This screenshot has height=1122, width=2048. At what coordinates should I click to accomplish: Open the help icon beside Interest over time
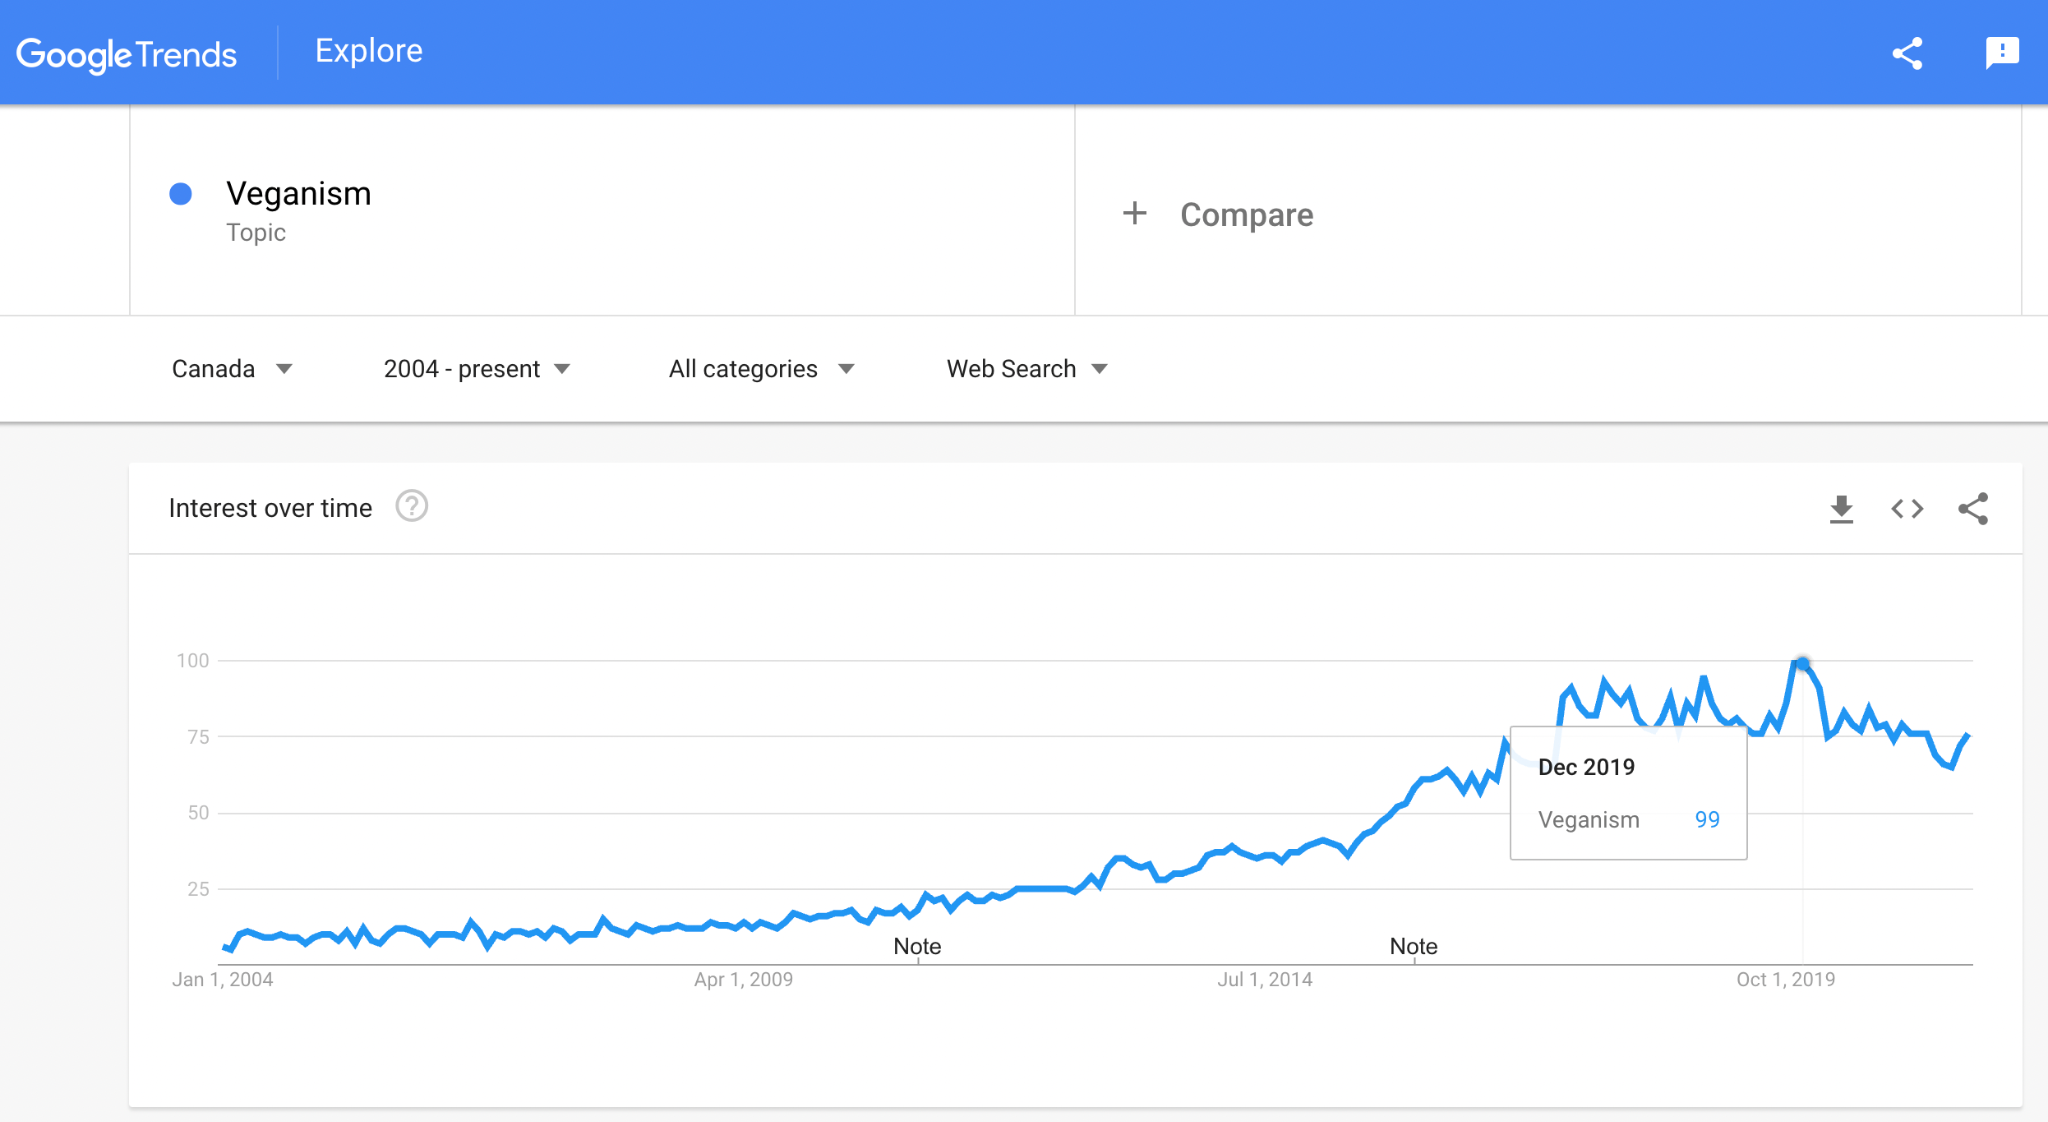pyautogui.click(x=412, y=507)
